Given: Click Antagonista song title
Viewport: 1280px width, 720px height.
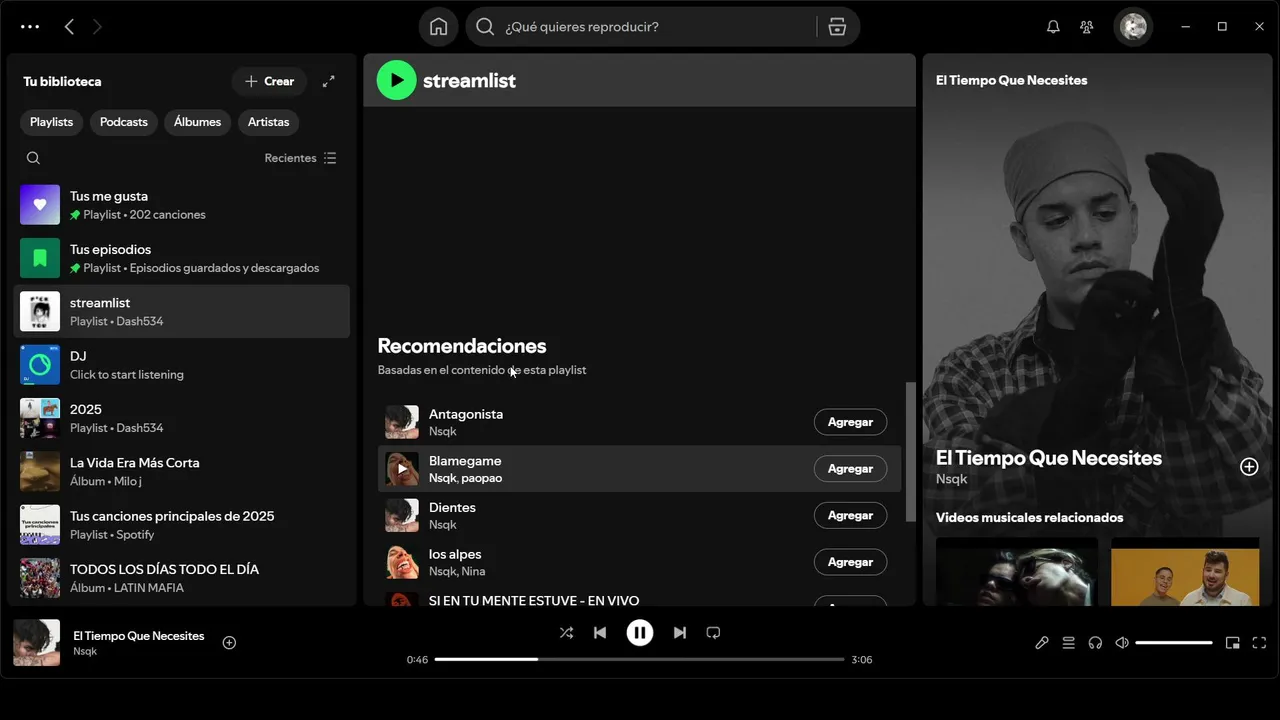Looking at the screenshot, I should tap(466, 414).
